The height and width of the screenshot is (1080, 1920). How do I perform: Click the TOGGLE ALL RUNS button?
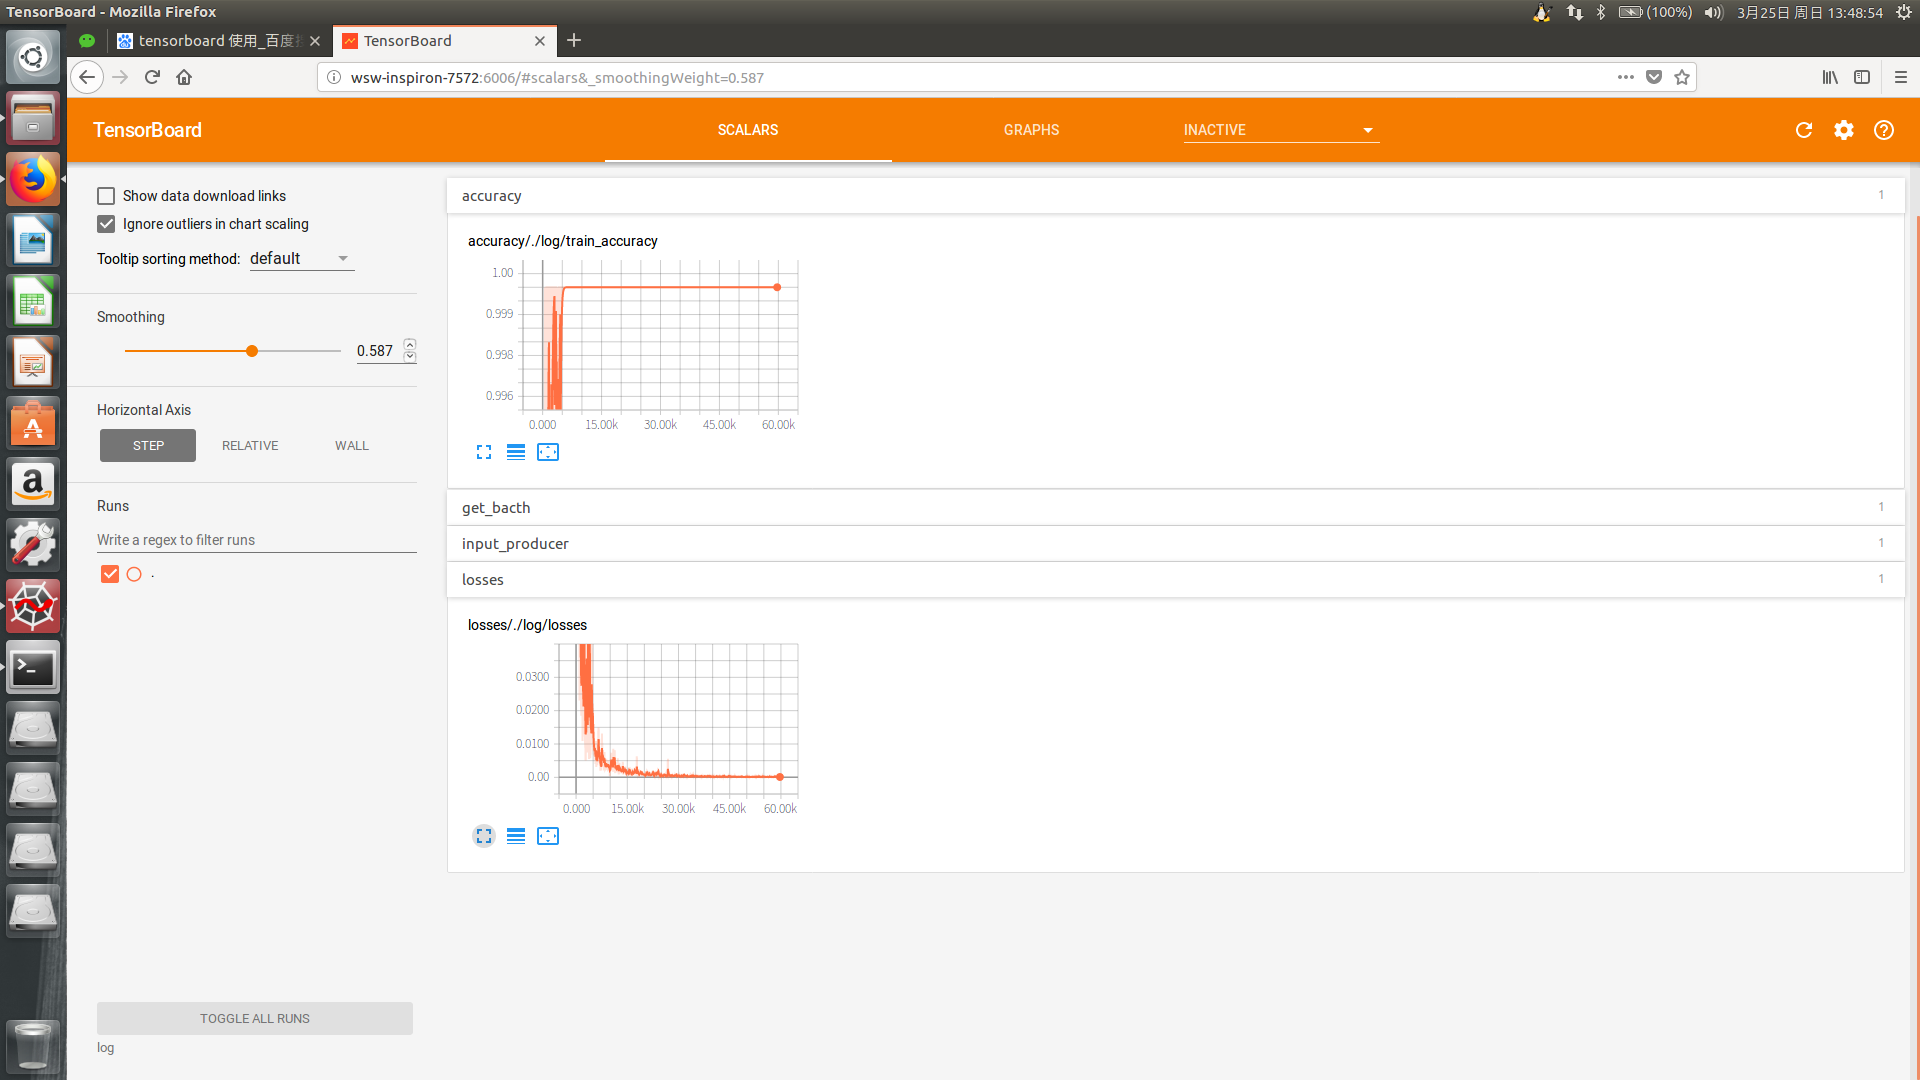(255, 1018)
